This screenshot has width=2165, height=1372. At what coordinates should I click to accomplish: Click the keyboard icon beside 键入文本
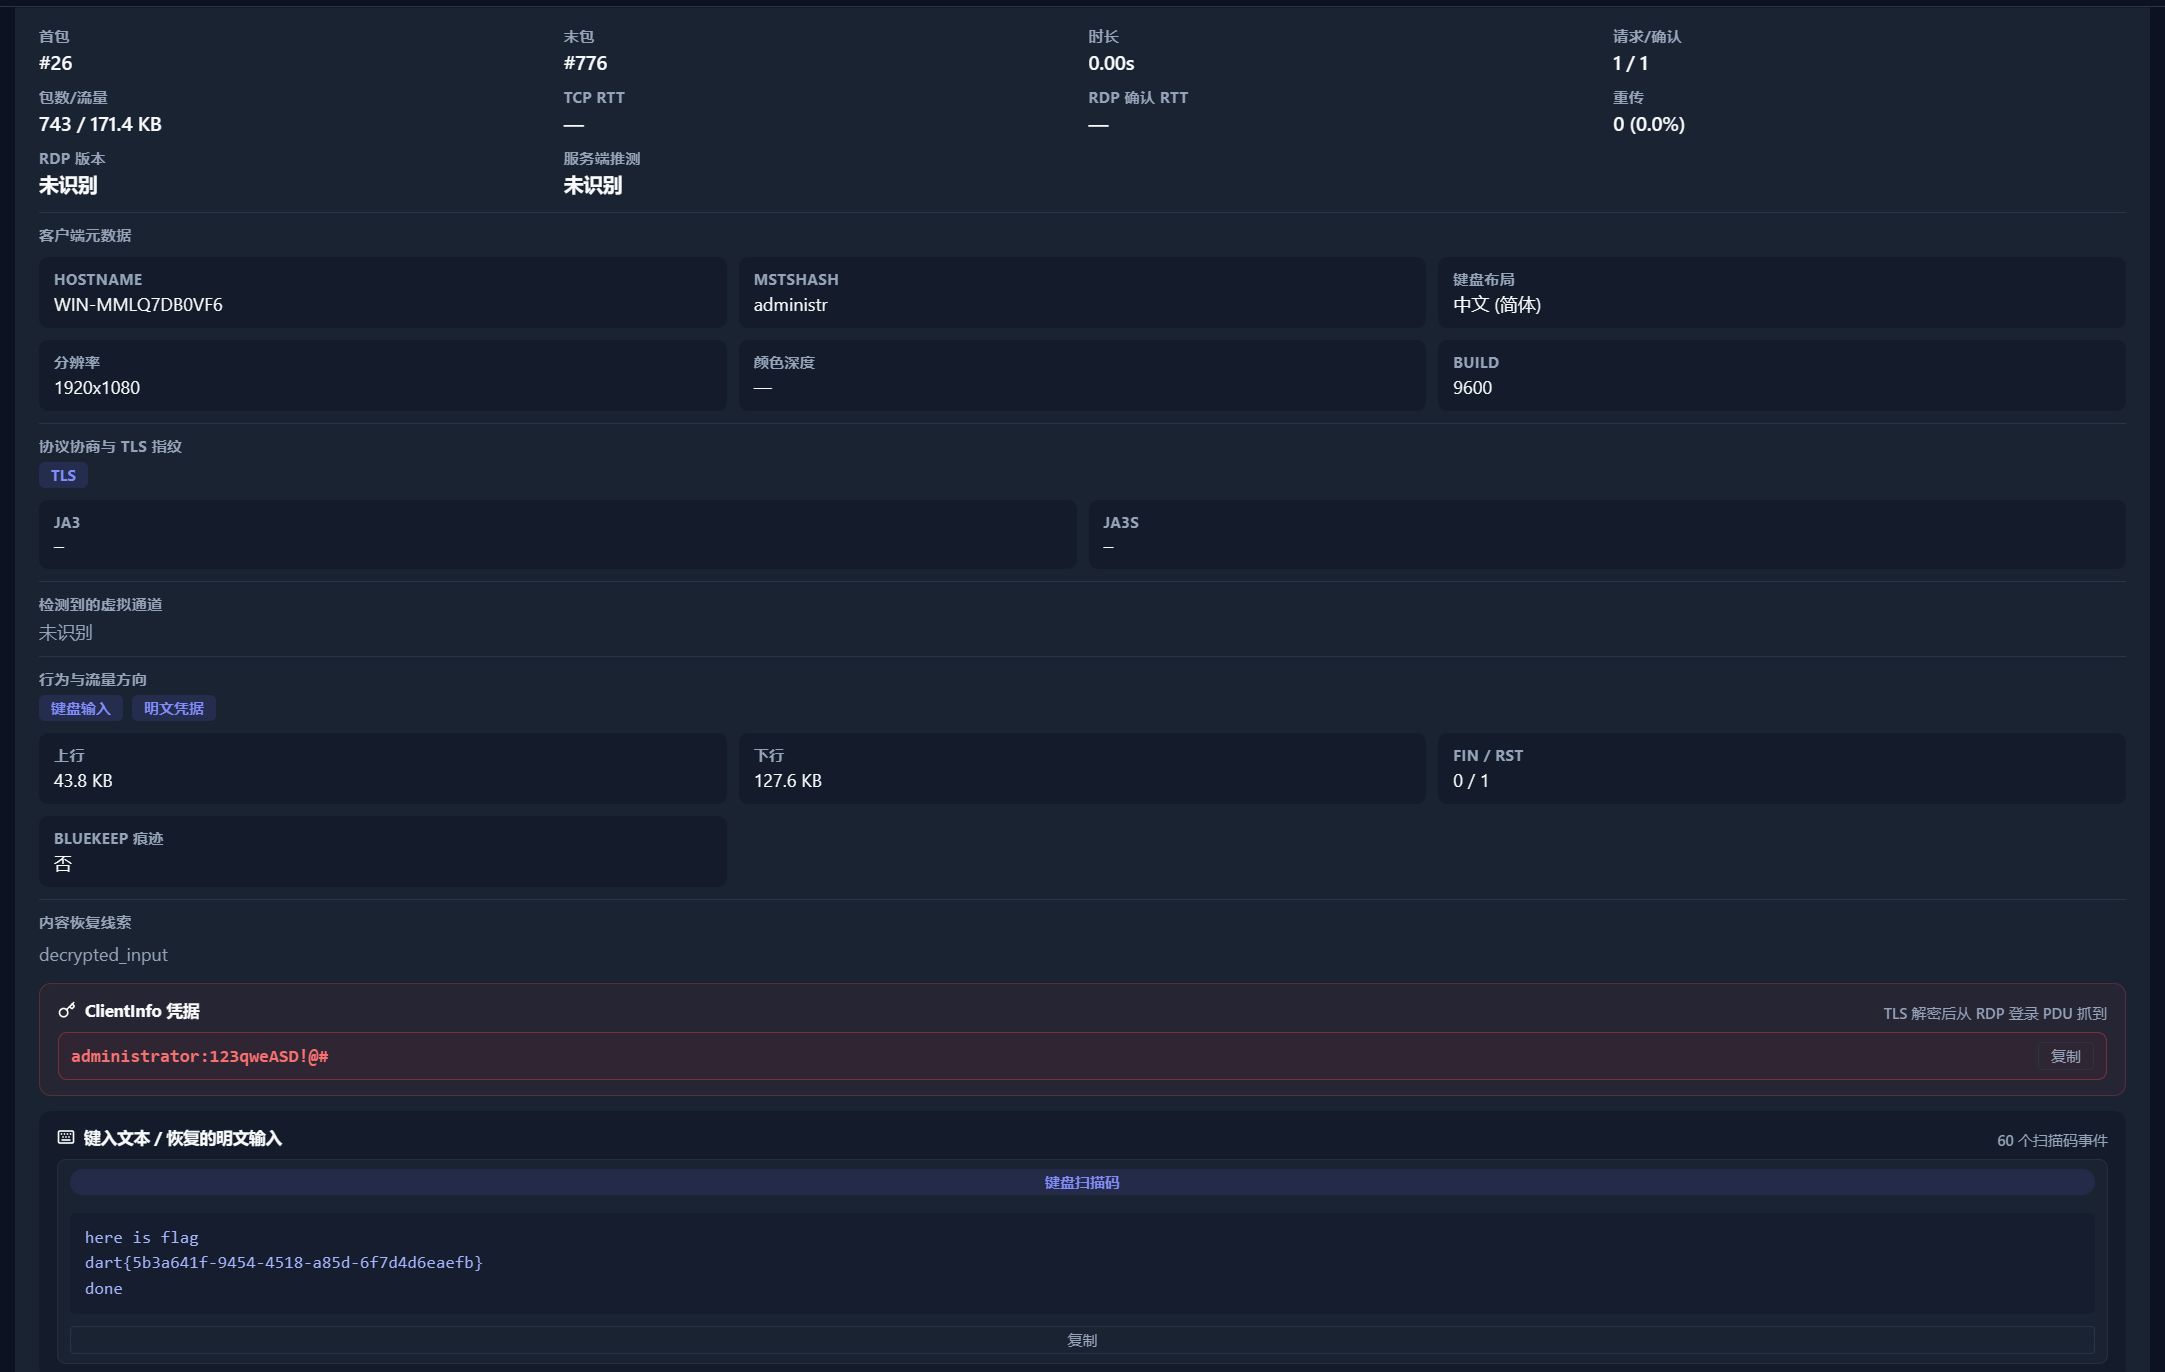click(66, 1138)
